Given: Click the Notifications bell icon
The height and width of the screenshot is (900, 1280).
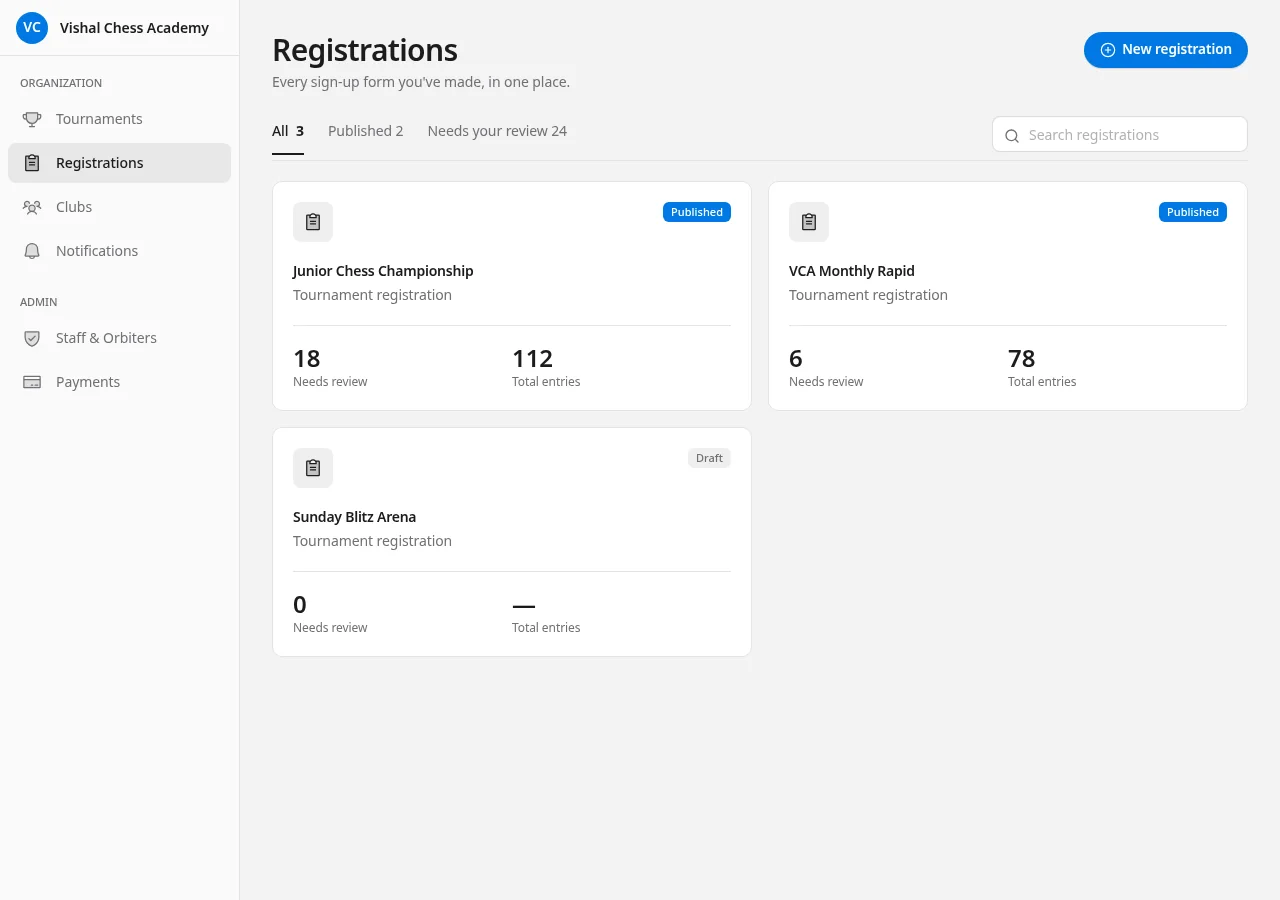Looking at the screenshot, I should [x=32, y=251].
